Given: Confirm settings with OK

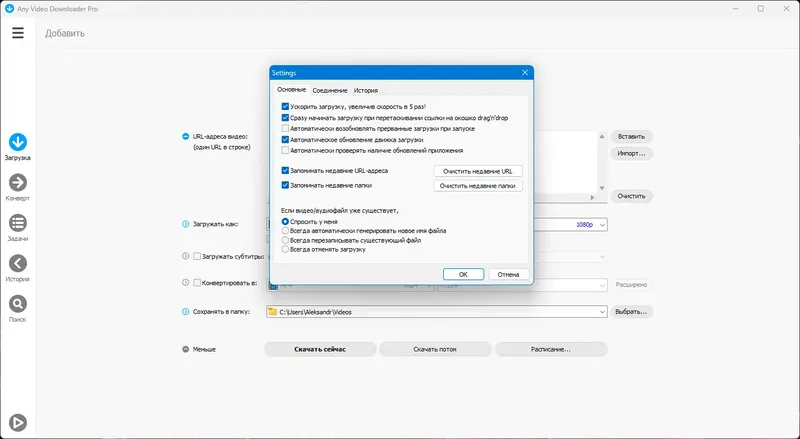Looking at the screenshot, I should pos(463,274).
